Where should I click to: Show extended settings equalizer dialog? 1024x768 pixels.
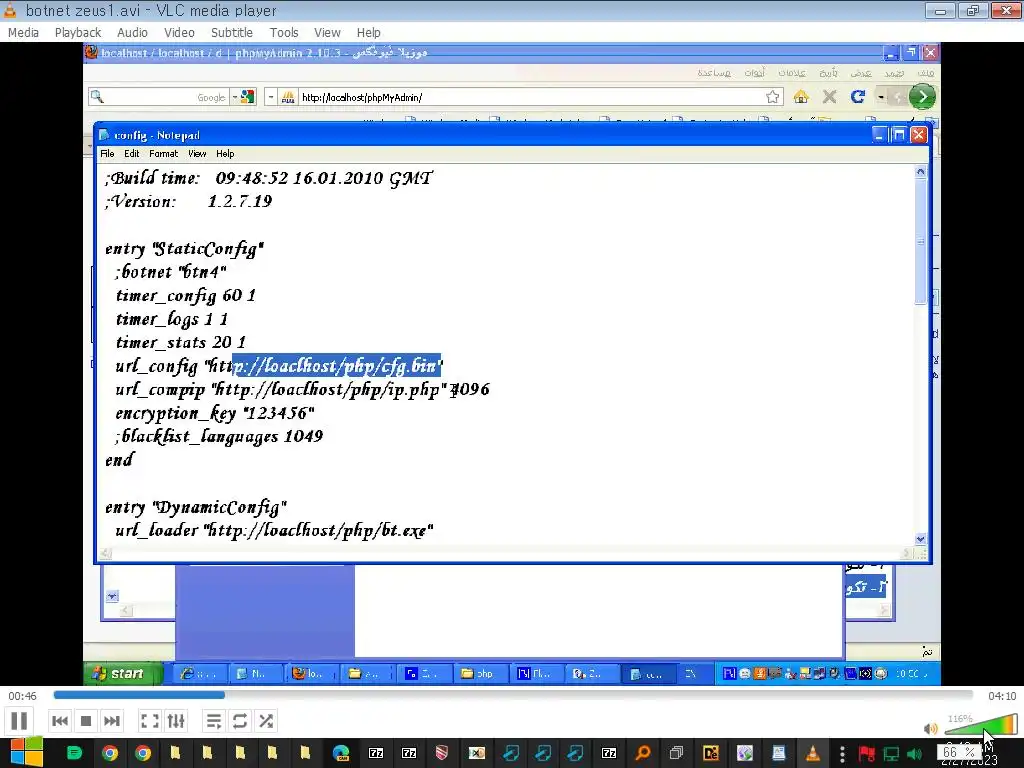pos(176,721)
